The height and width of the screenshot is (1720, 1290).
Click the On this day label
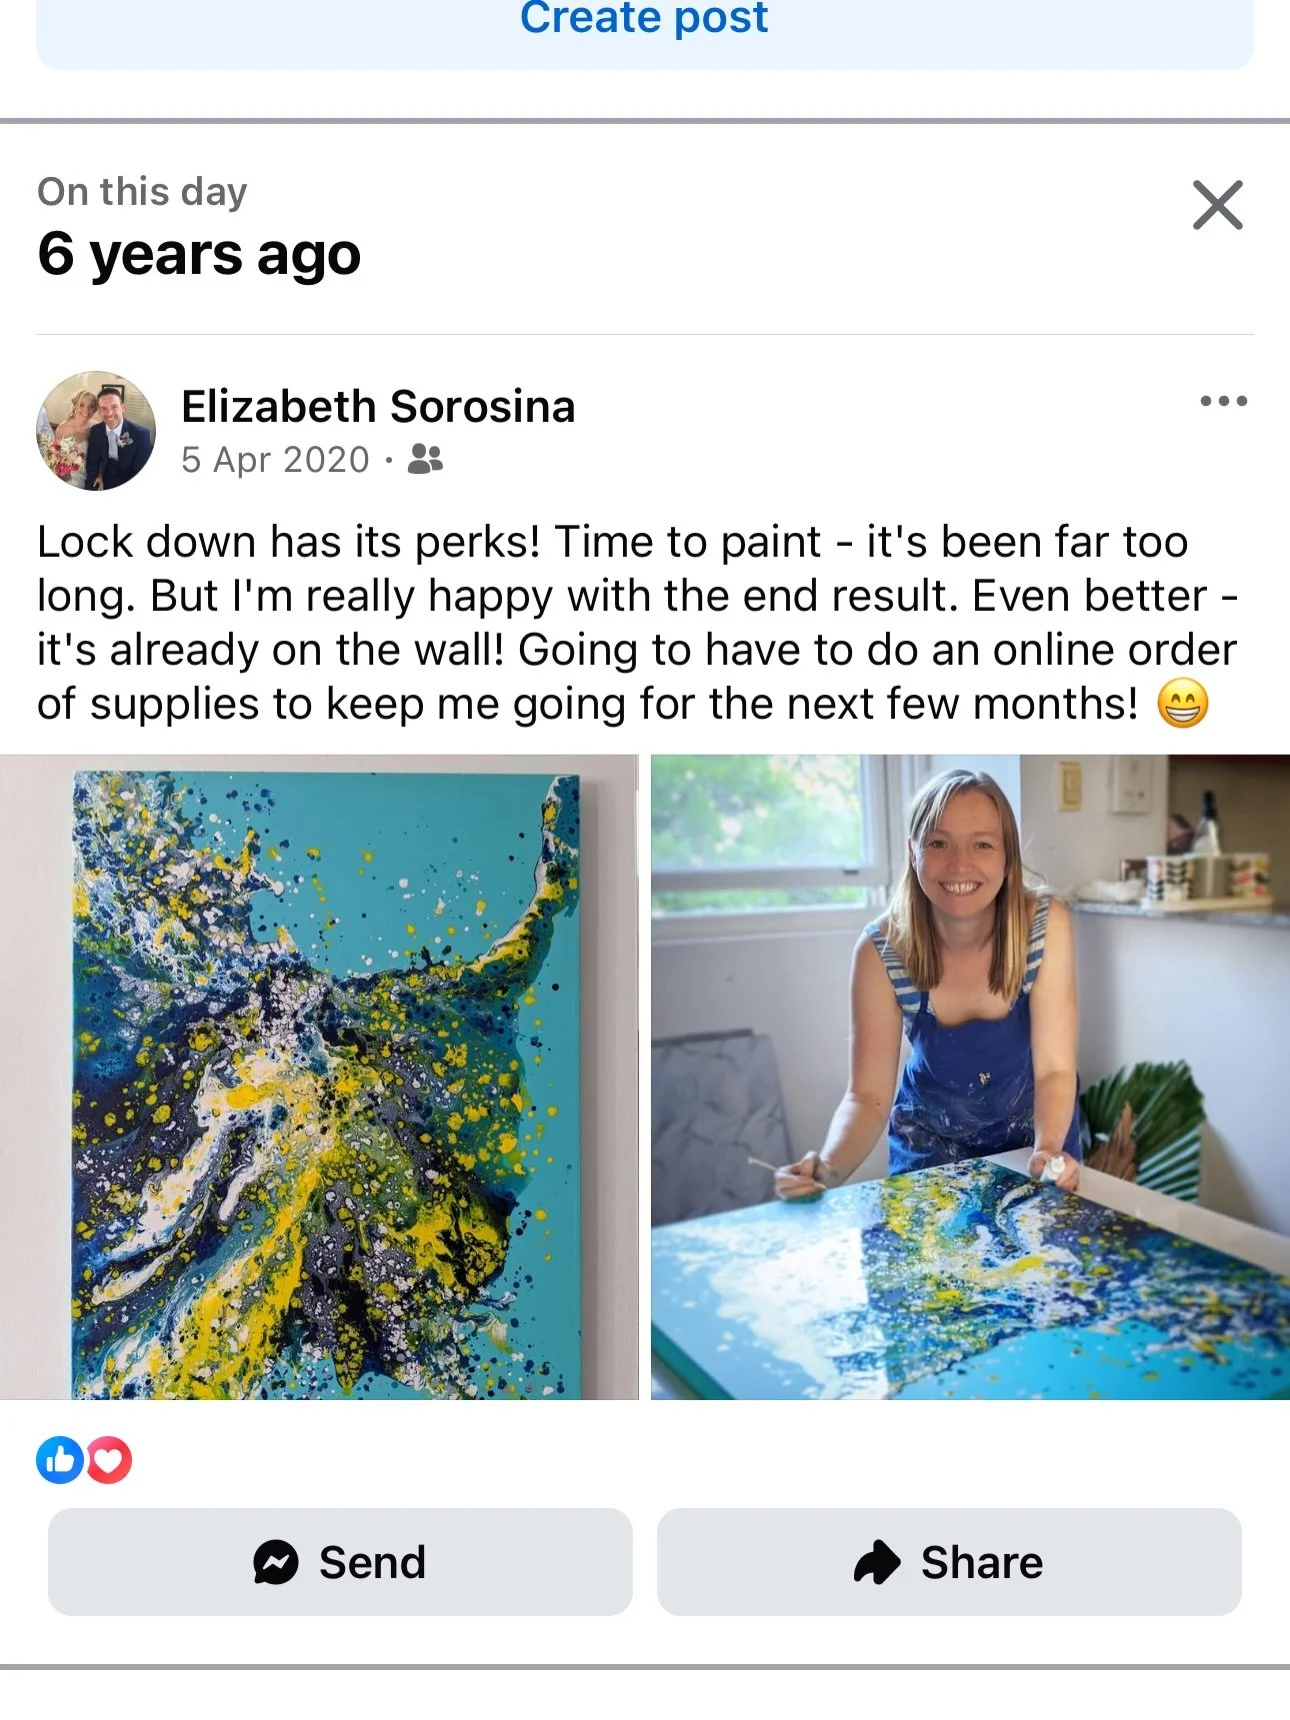point(142,191)
